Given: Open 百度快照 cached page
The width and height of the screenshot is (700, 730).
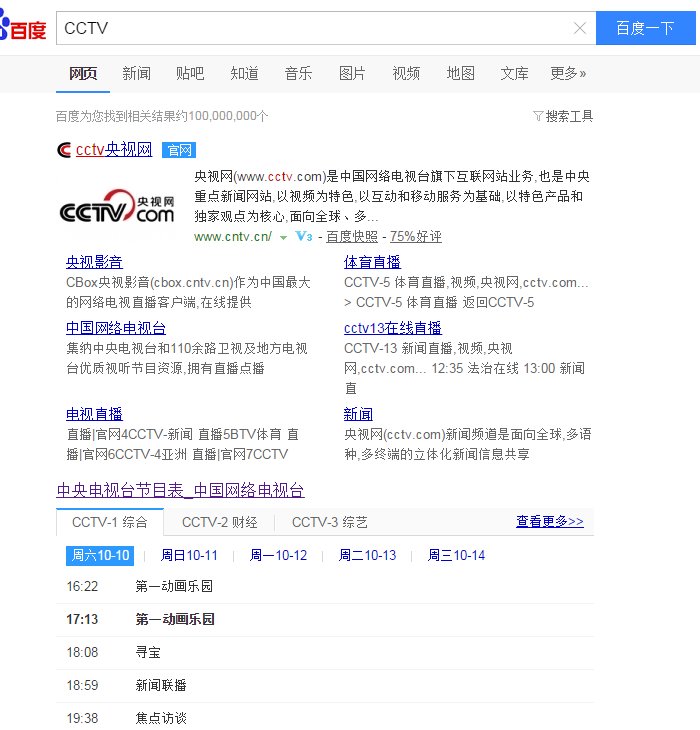Looking at the screenshot, I should point(352,237).
